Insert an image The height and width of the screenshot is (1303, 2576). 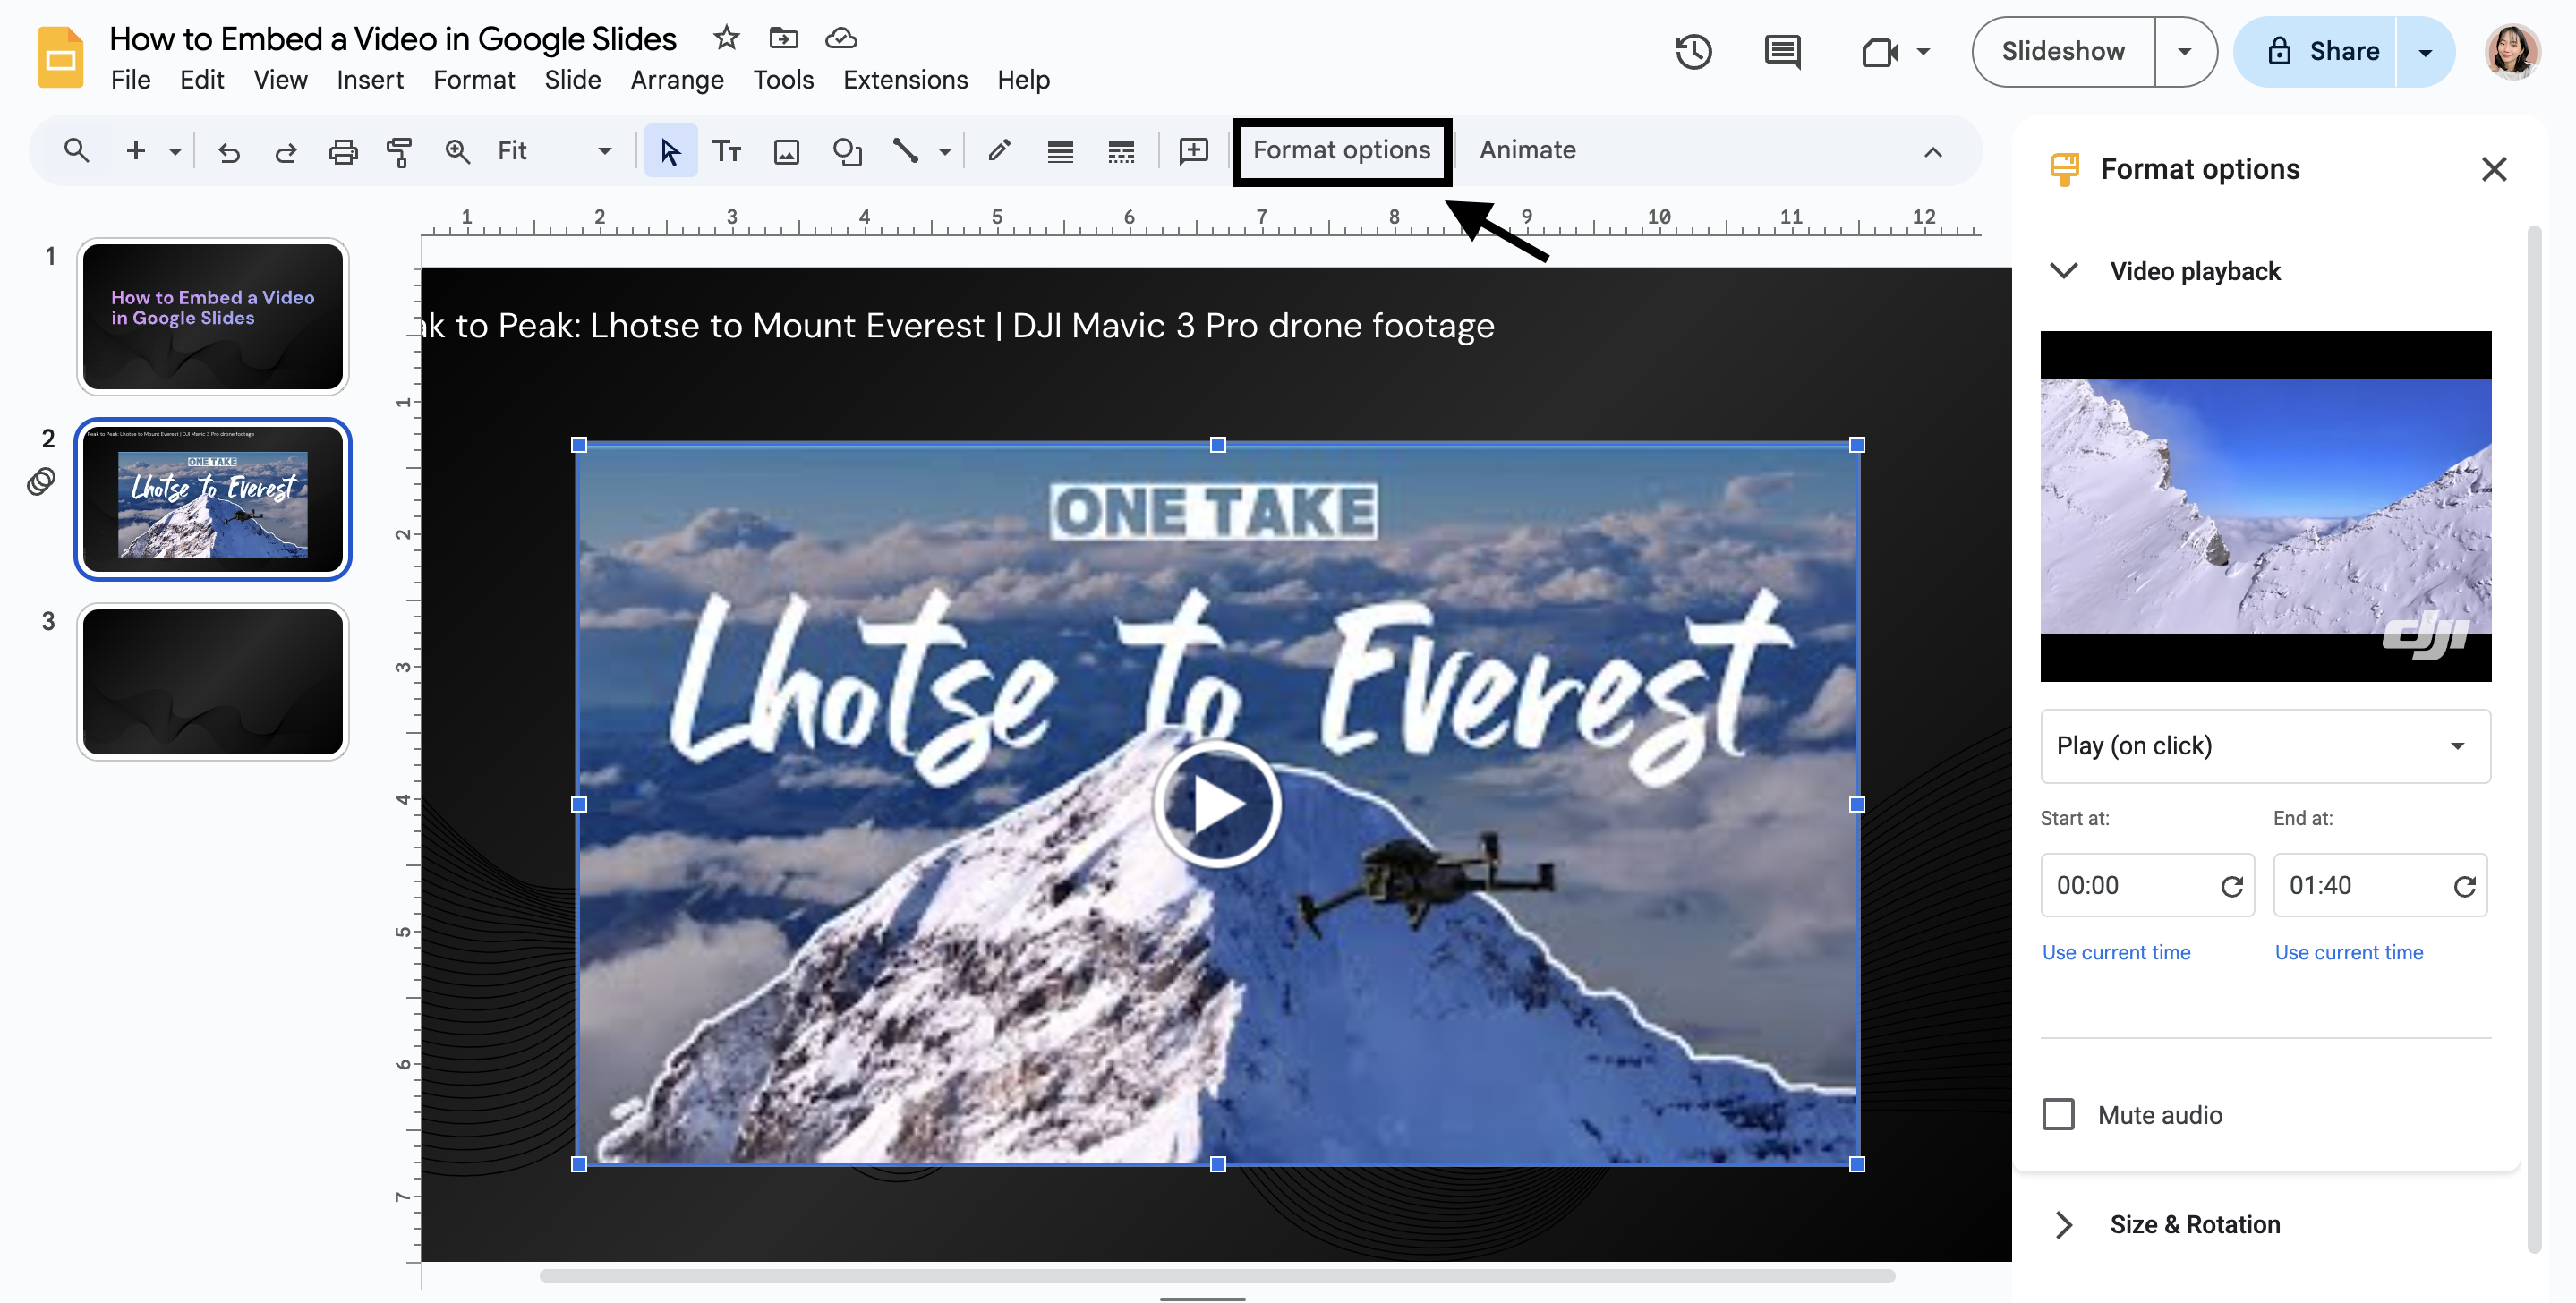787,151
